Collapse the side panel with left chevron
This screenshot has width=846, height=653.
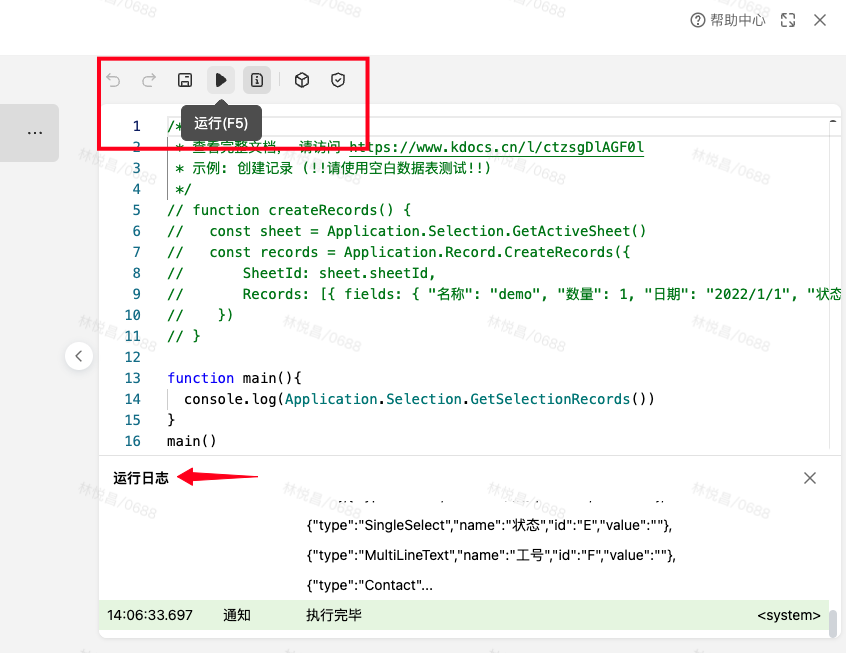[79, 355]
